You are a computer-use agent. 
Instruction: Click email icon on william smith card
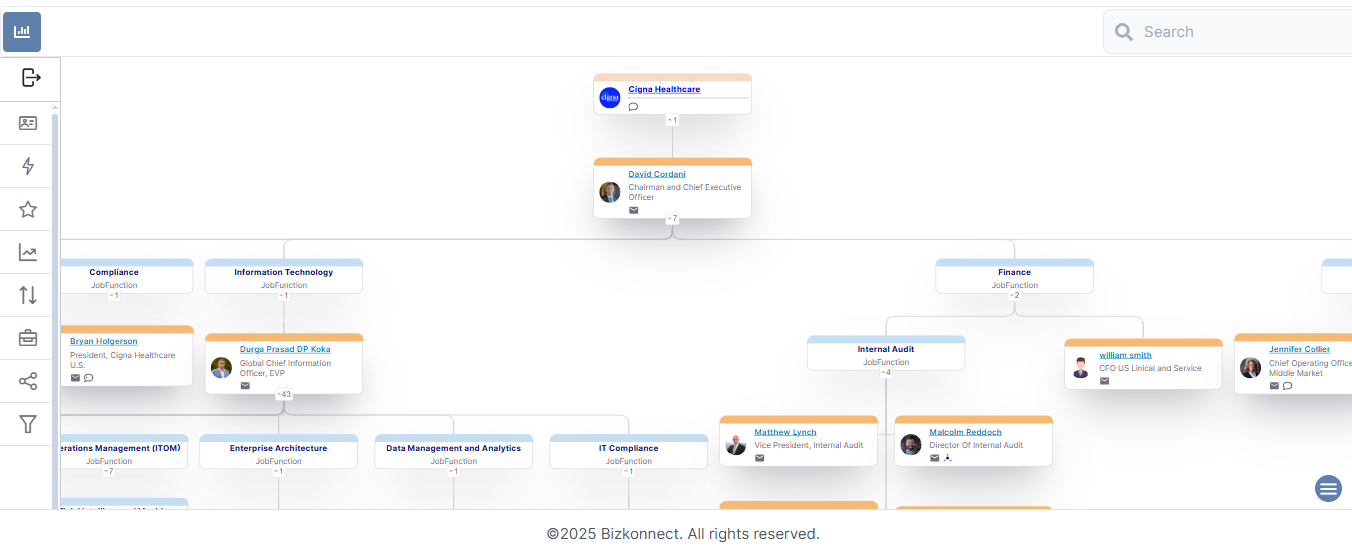coord(1105,380)
